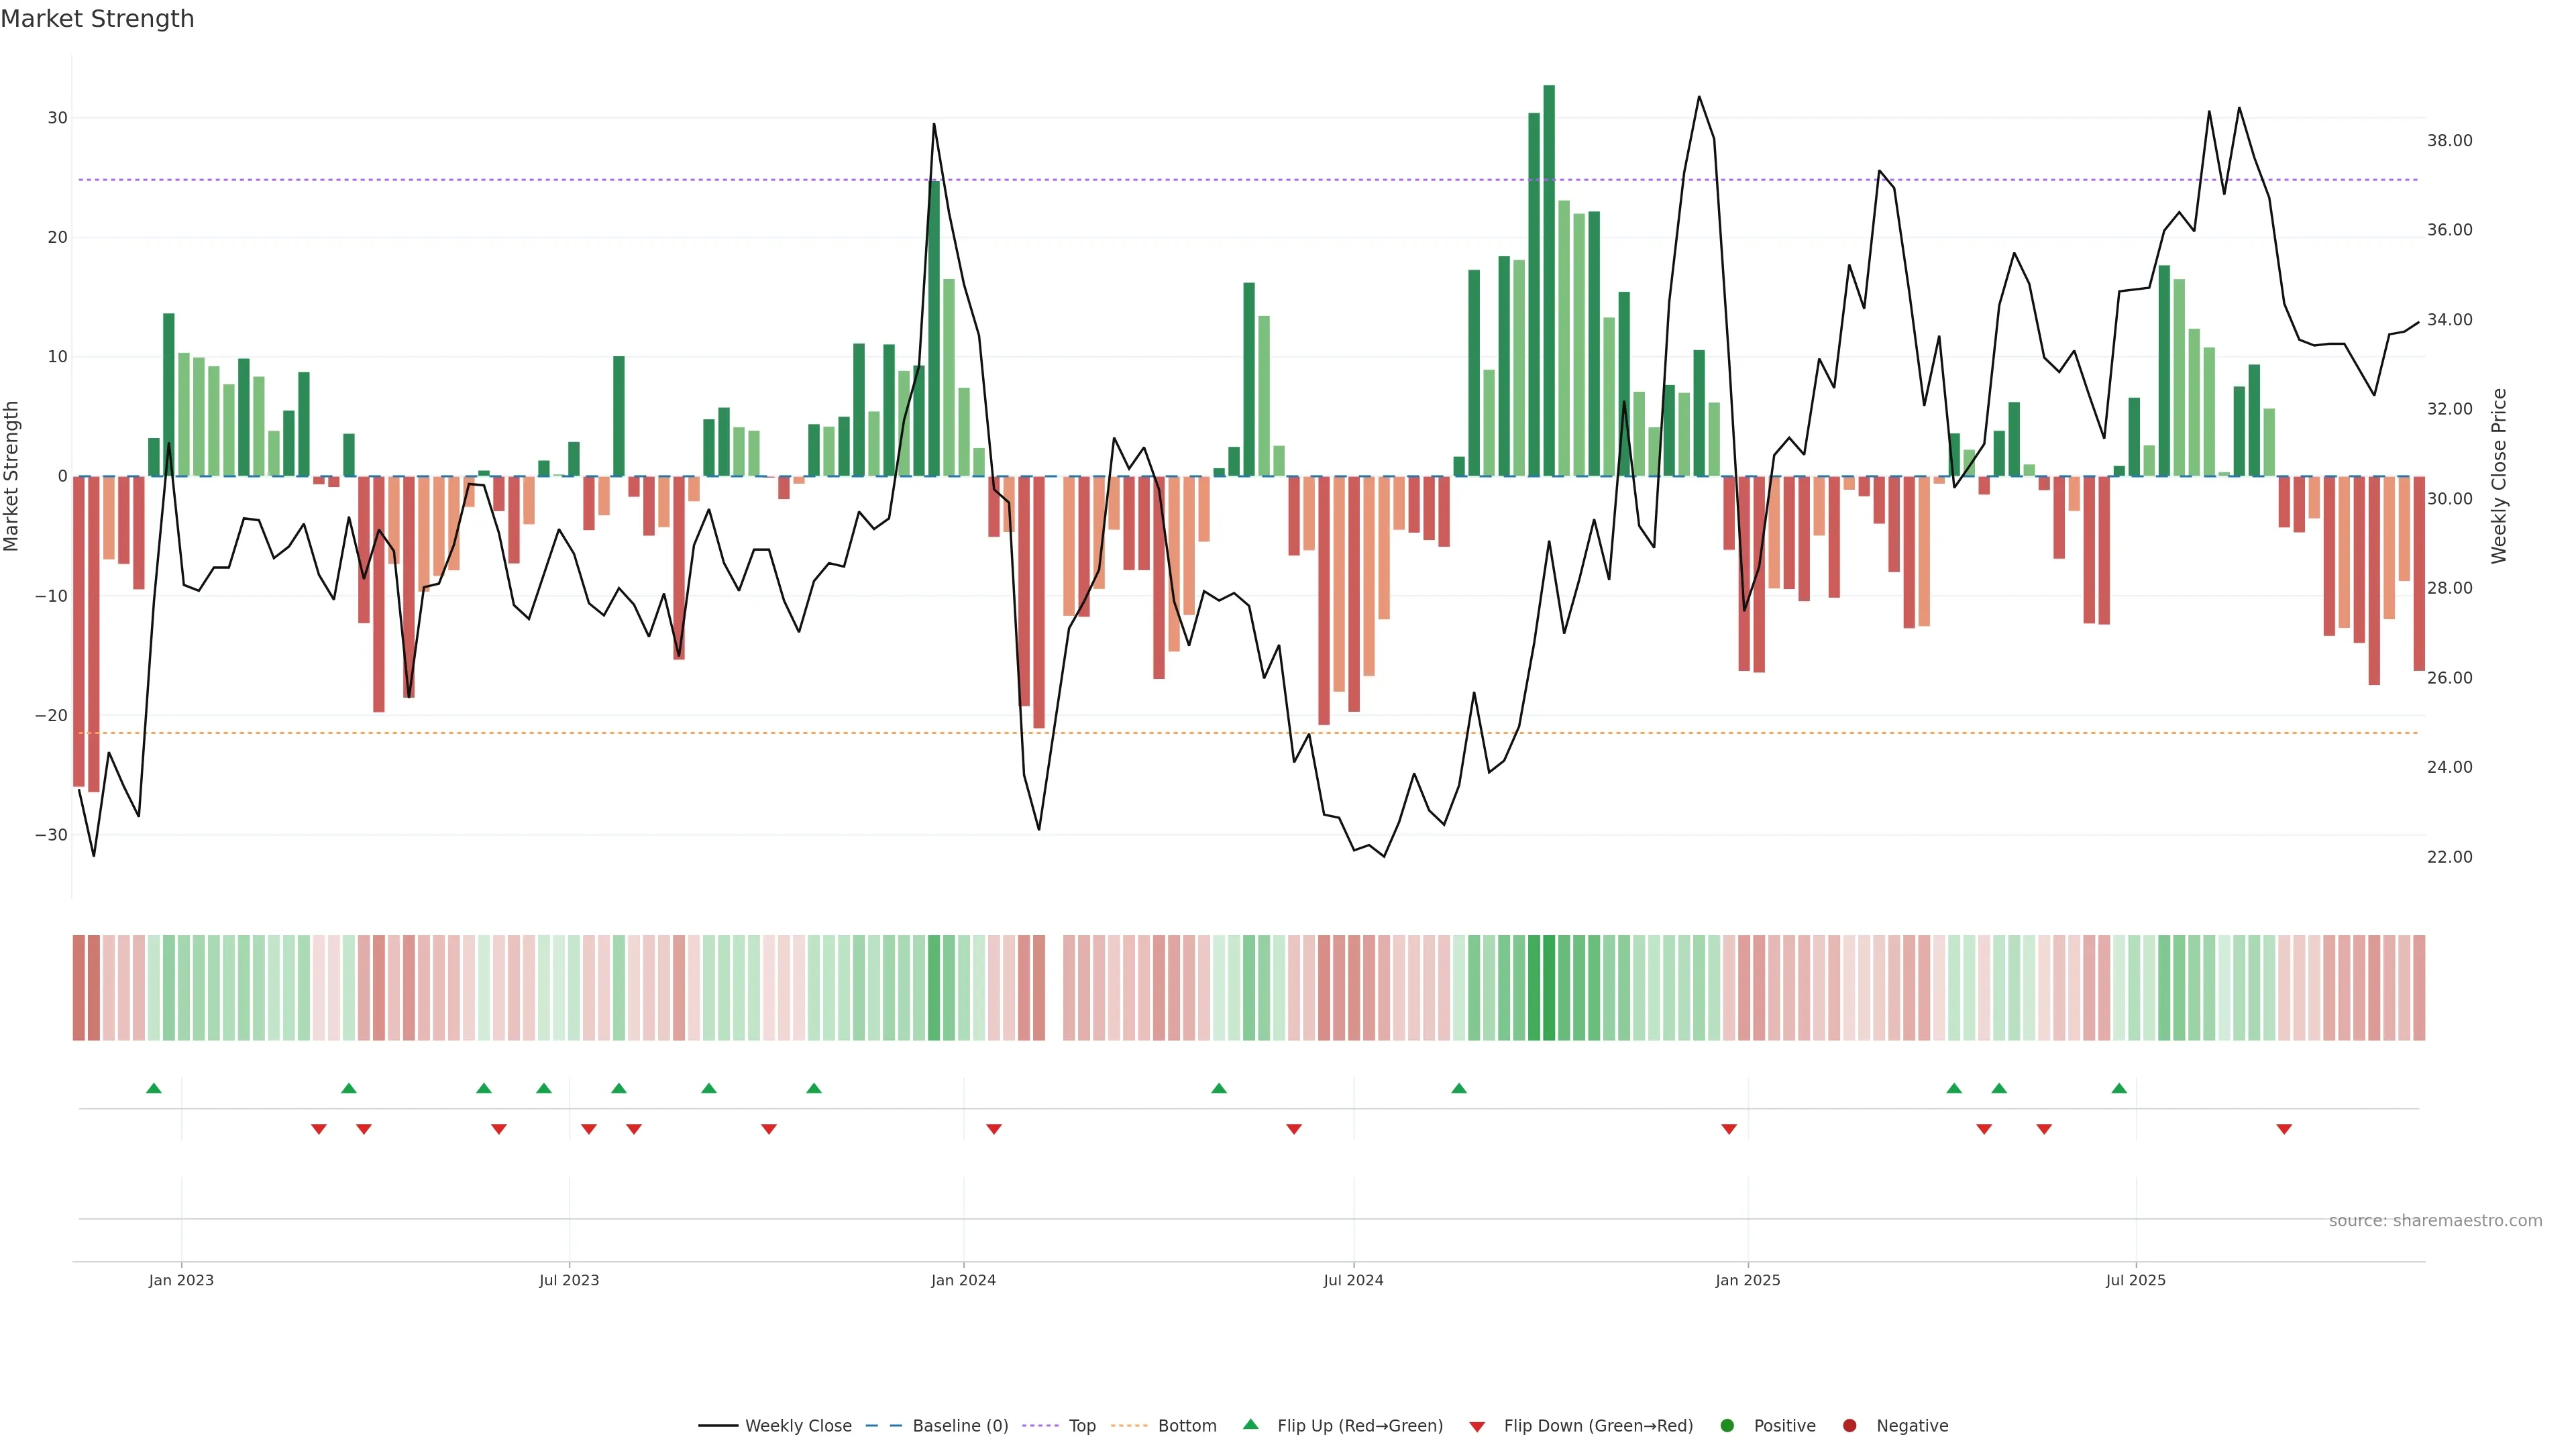The image size is (2576, 1449).
Task: Click the 38.00 price axis tick
Action: click(2449, 141)
